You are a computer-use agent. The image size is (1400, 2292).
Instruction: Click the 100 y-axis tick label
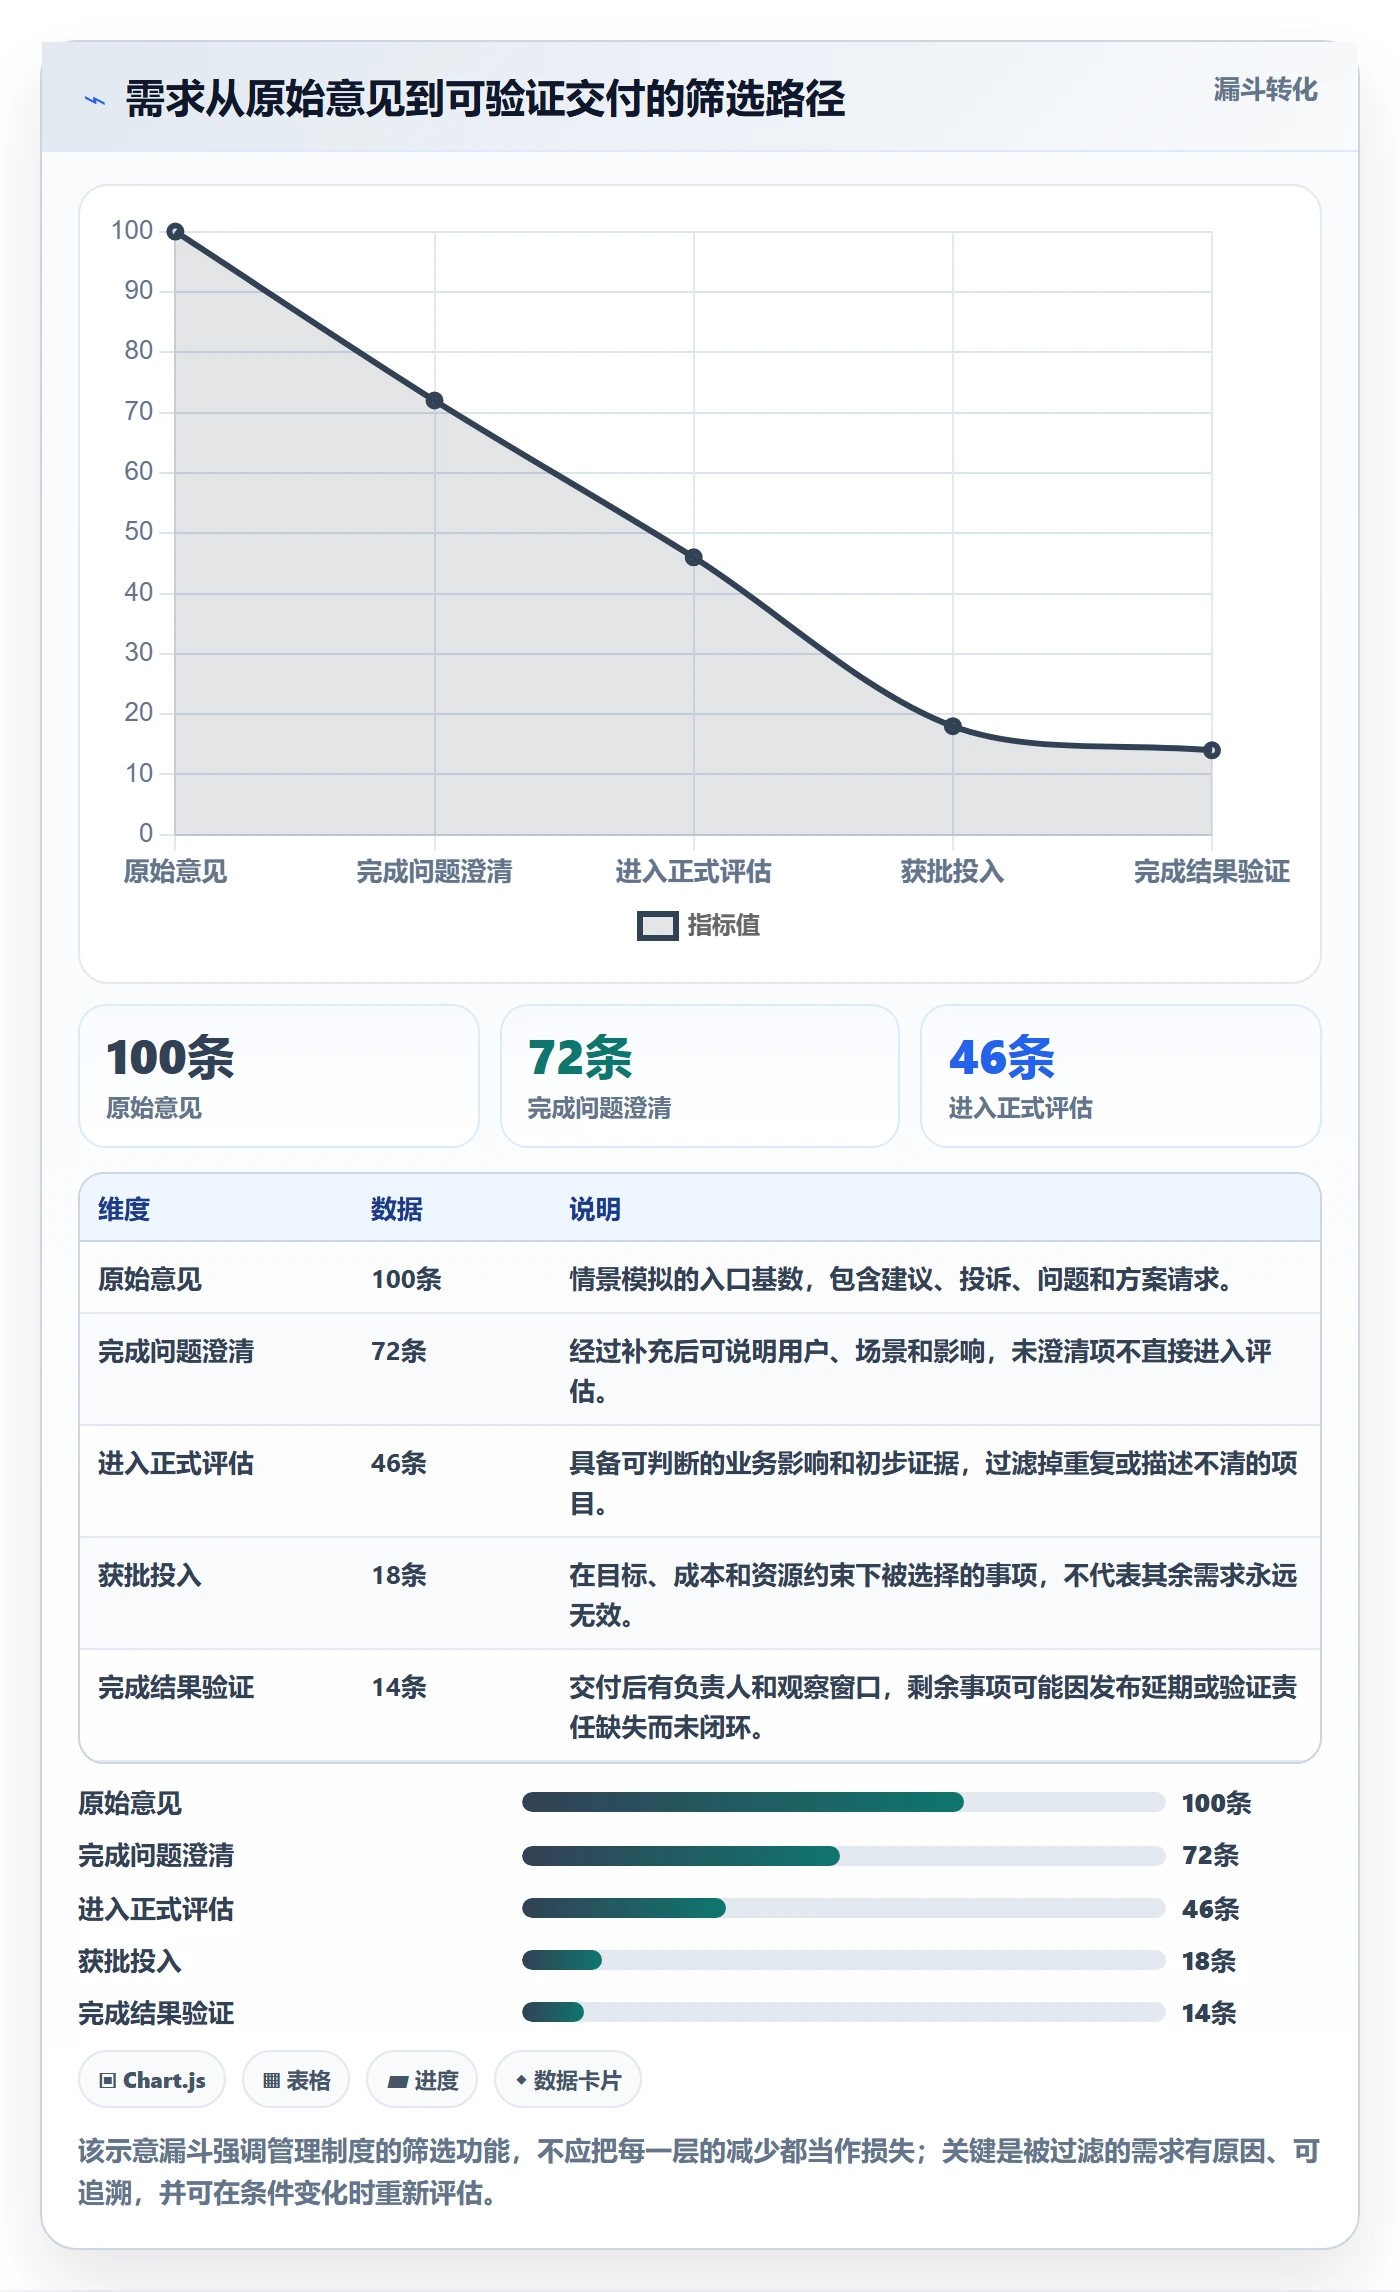(x=132, y=231)
